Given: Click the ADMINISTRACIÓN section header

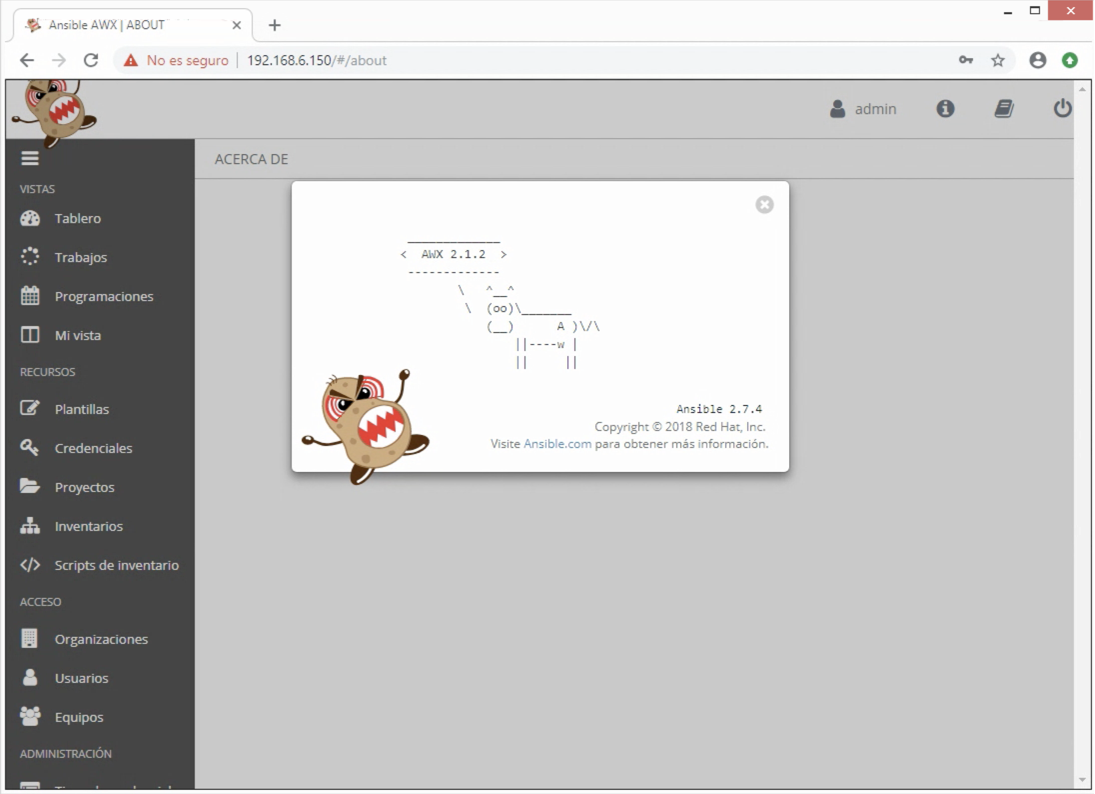Looking at the screenshot, I should 66,753.
